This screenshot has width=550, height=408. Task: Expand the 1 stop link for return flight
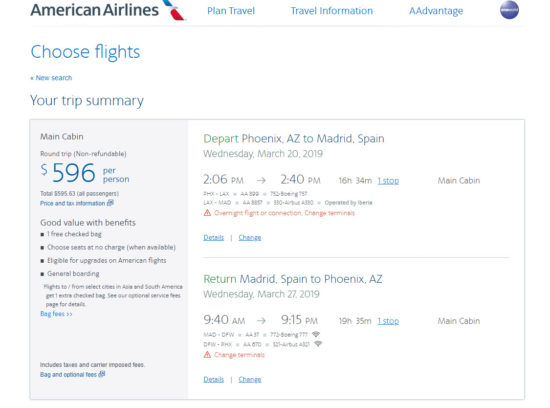pyautogui.click(x=388, y=321)
